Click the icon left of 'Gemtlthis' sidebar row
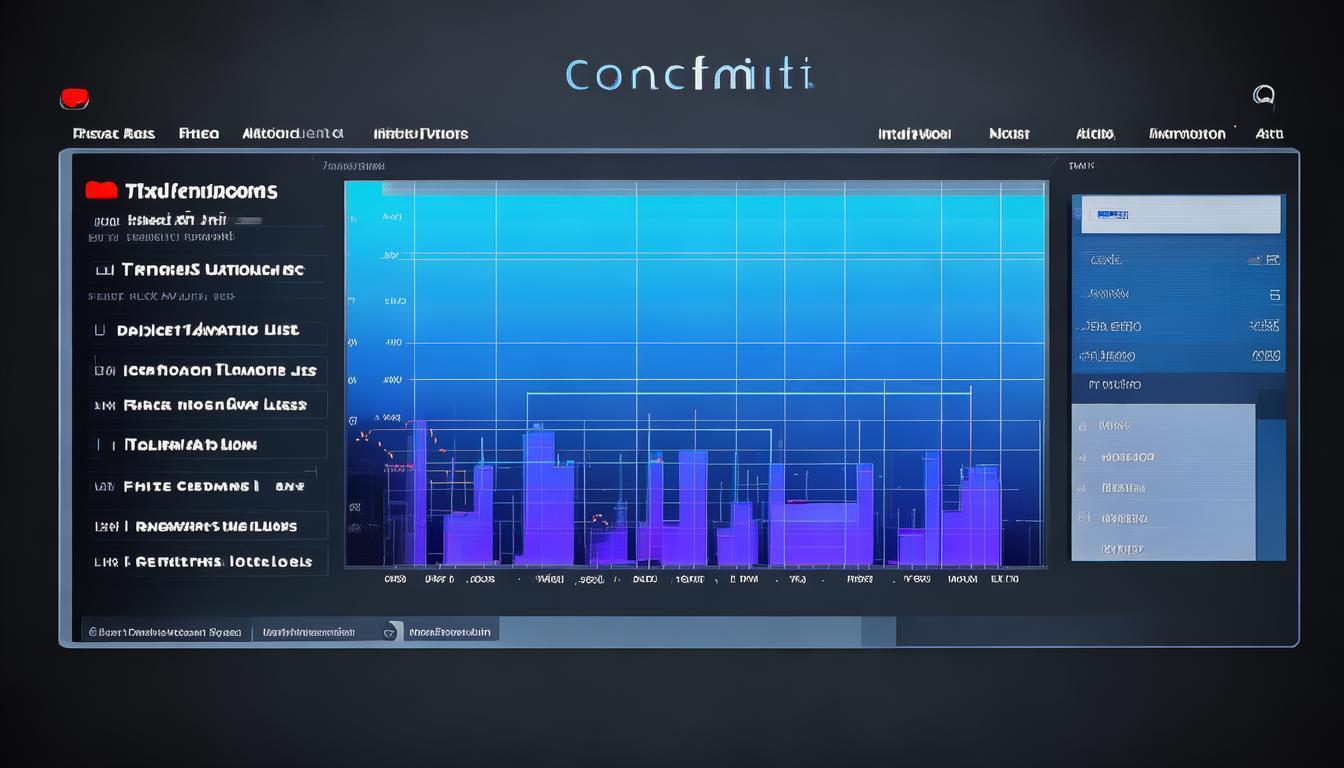Viewport: 1344px width, 768px height. [103, 562]
